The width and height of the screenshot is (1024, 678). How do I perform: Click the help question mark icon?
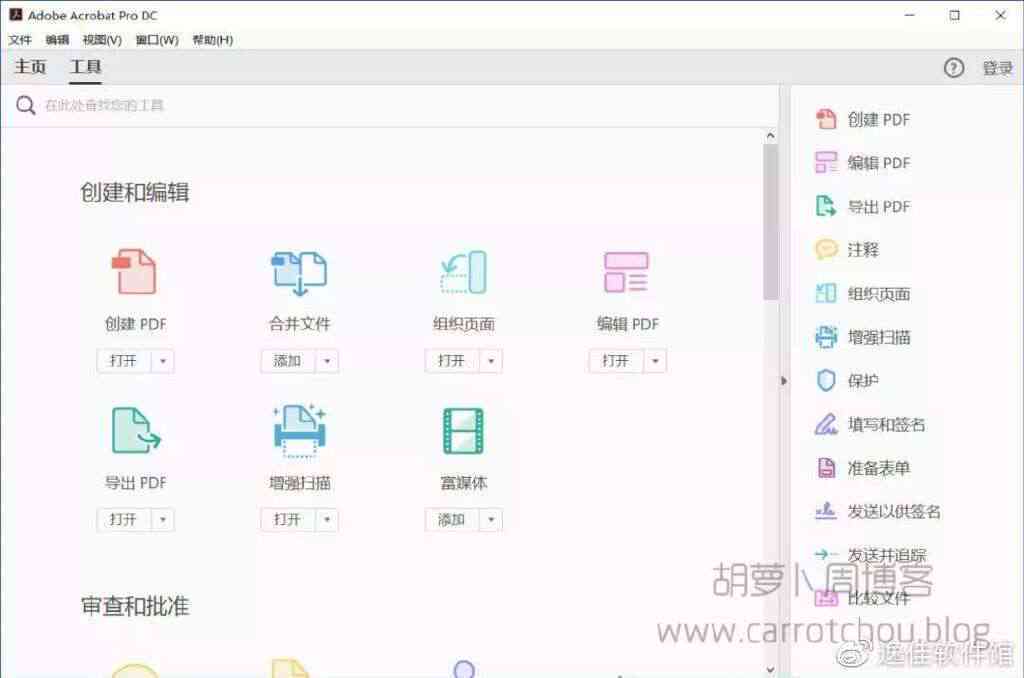pos(953,67)
